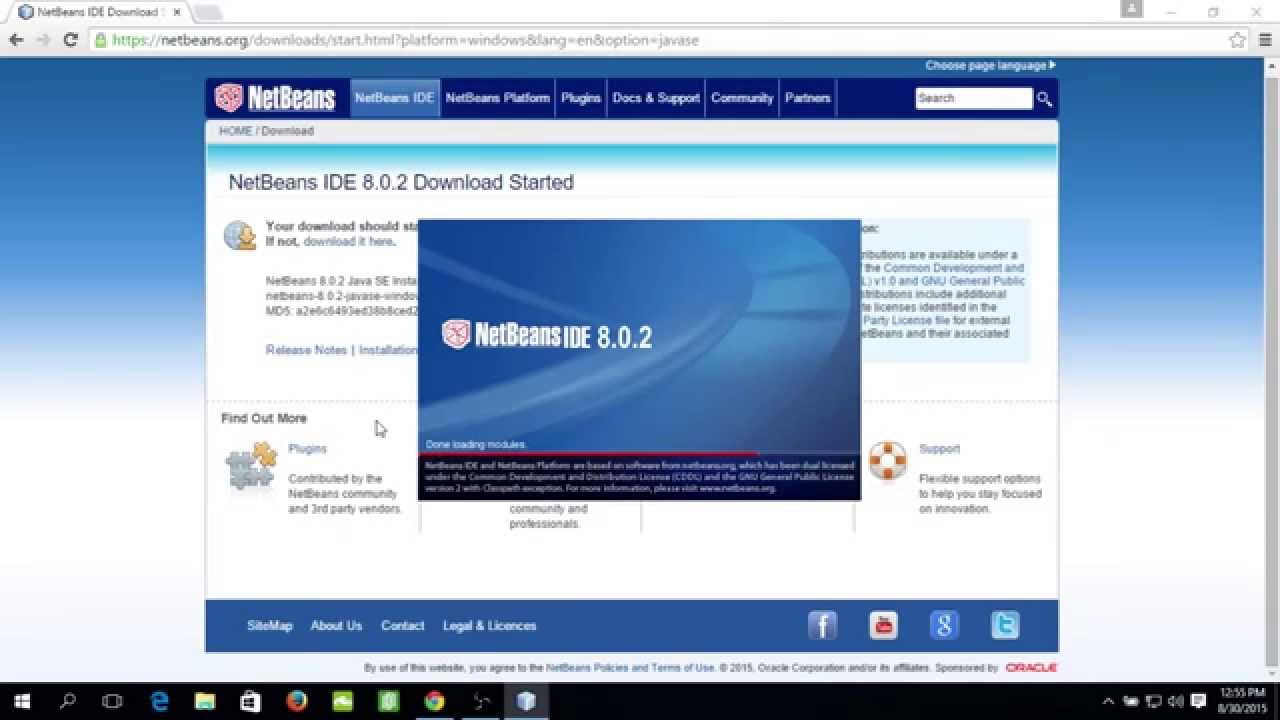Open the Contact footer link
The image size is (1280, 720).
402,626
